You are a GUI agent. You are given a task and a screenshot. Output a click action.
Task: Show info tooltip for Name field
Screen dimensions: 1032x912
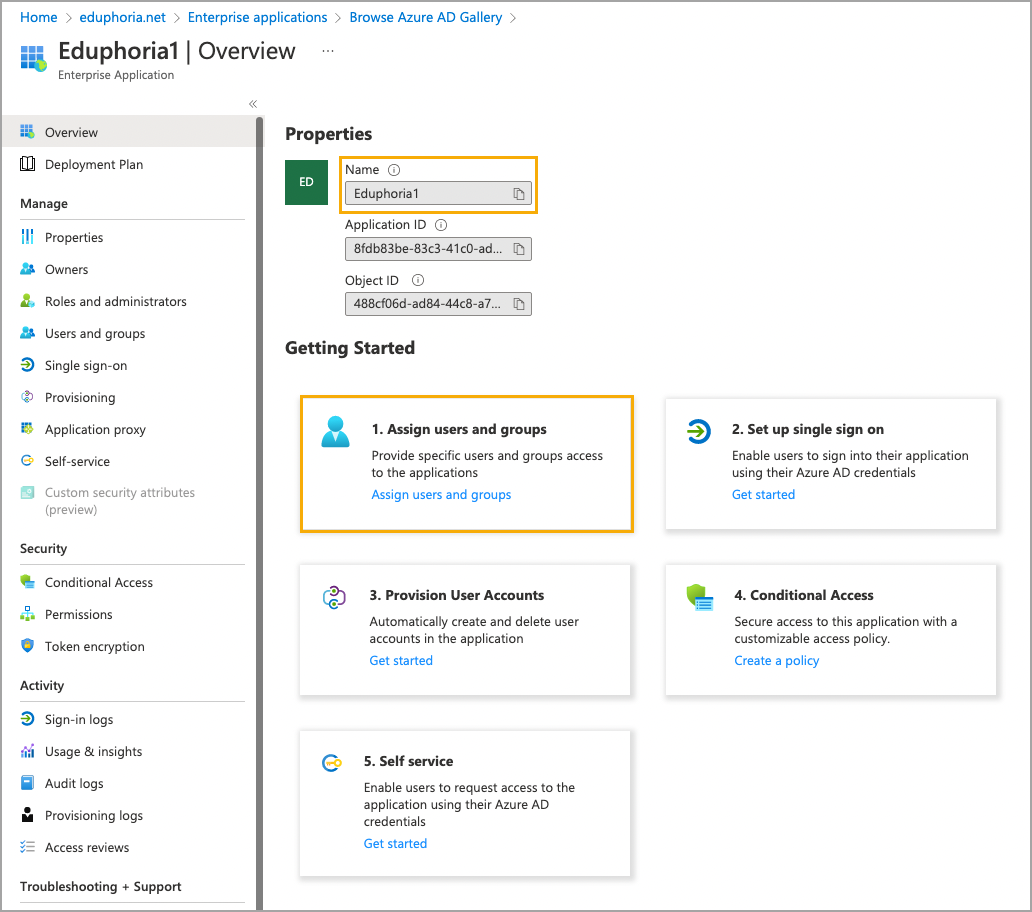[x=394, y=170]
